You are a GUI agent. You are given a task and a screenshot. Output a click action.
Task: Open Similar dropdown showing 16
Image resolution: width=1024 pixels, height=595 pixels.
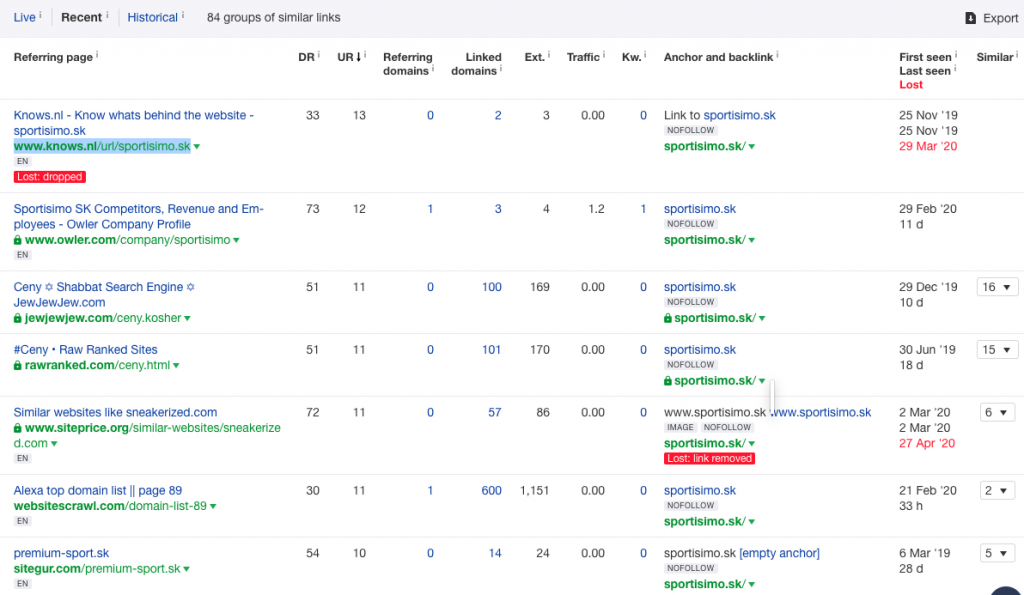997,287
